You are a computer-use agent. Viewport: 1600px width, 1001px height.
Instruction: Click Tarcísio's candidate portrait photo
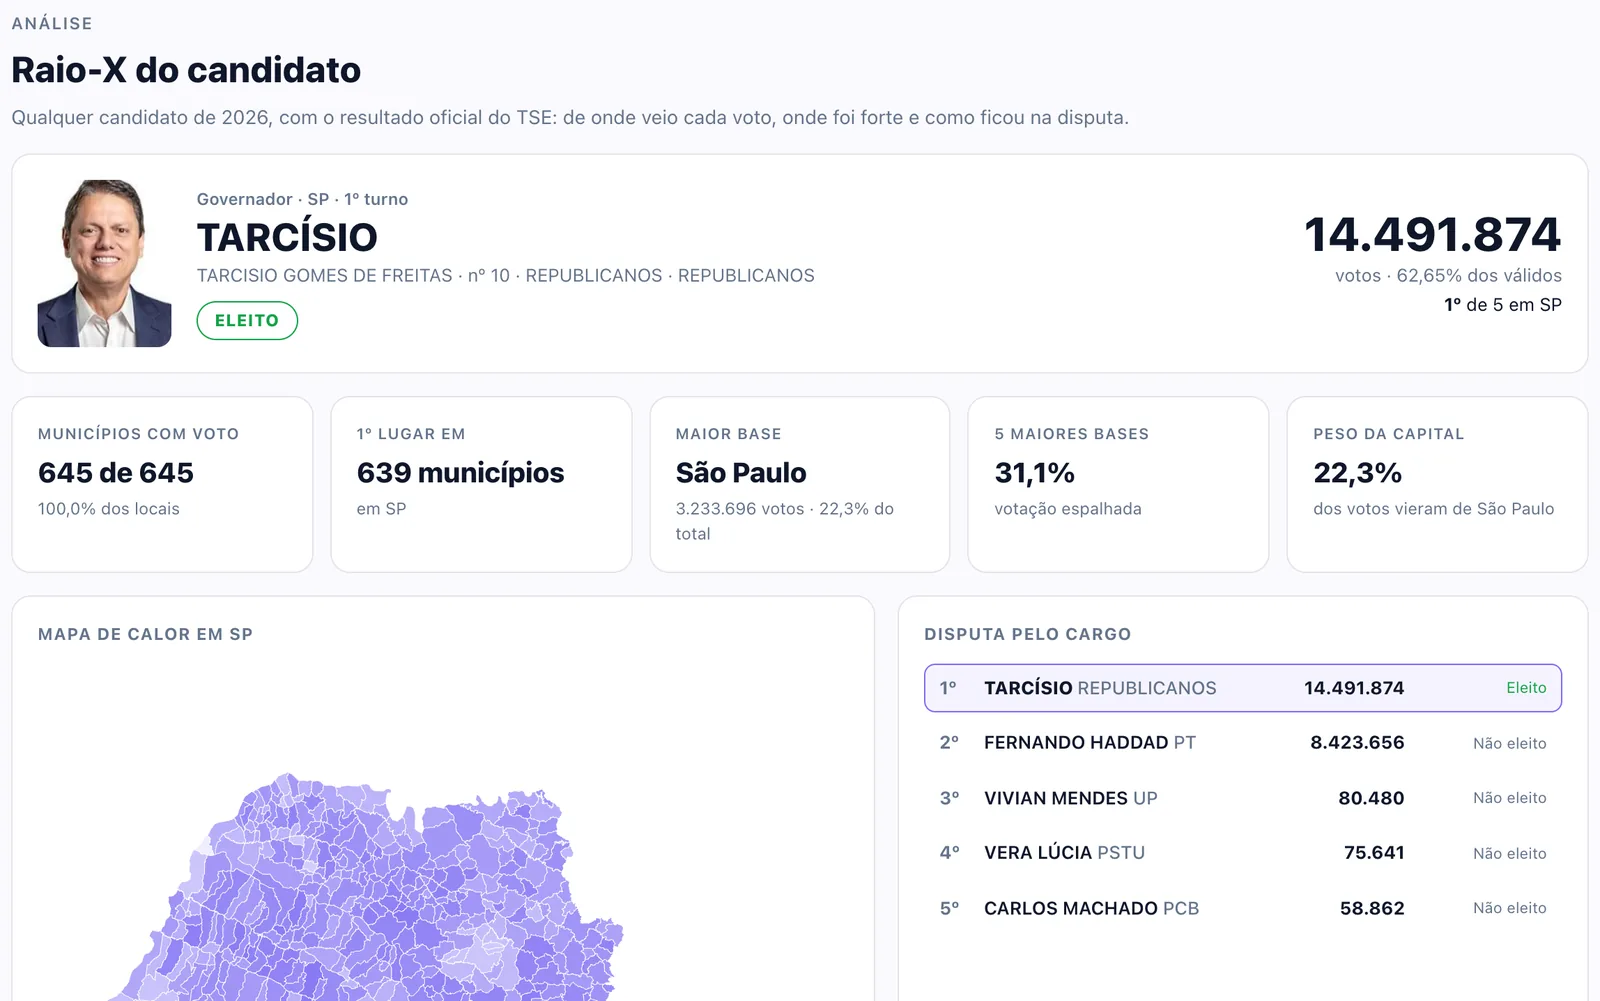tap(104, 263)
